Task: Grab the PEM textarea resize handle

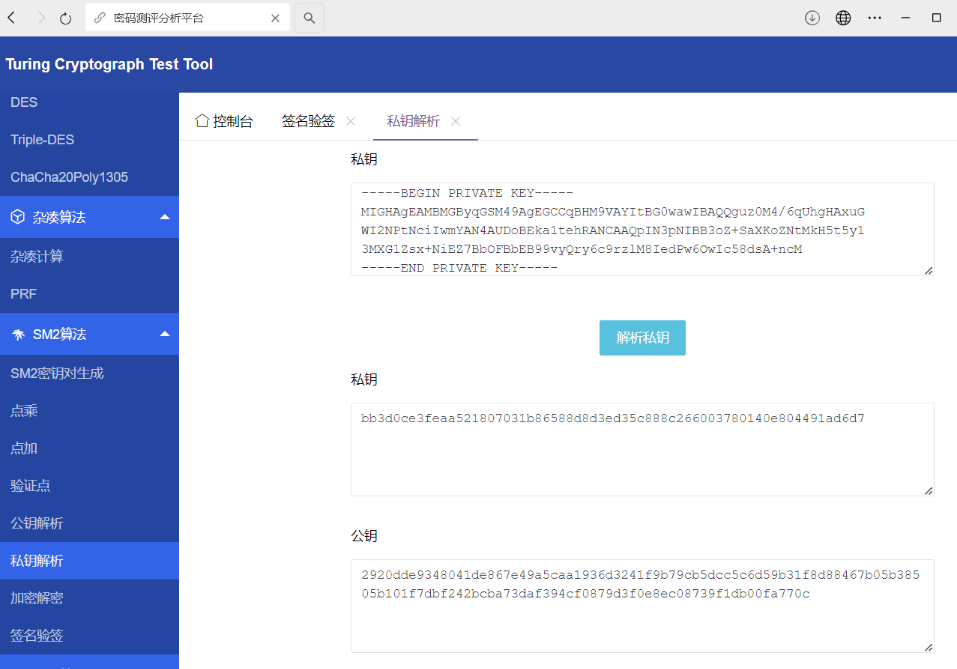Action: click(928, 270)
